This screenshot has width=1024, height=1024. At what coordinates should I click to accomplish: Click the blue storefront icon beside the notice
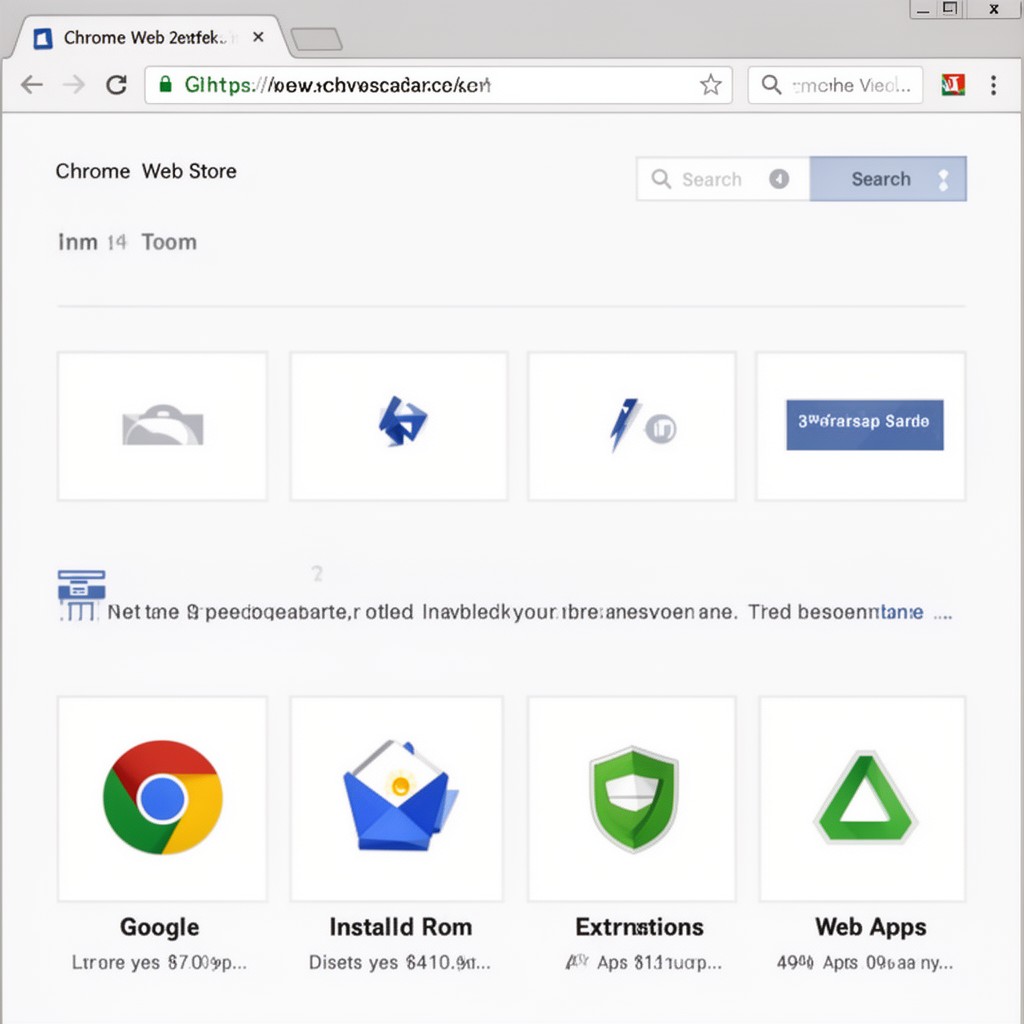click(x=81, y=595)
